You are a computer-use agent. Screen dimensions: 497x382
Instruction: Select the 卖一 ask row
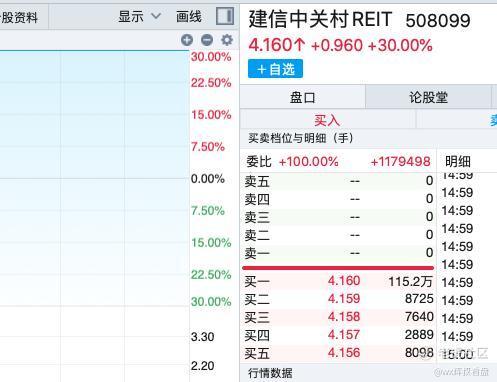(x=338, y=253)
